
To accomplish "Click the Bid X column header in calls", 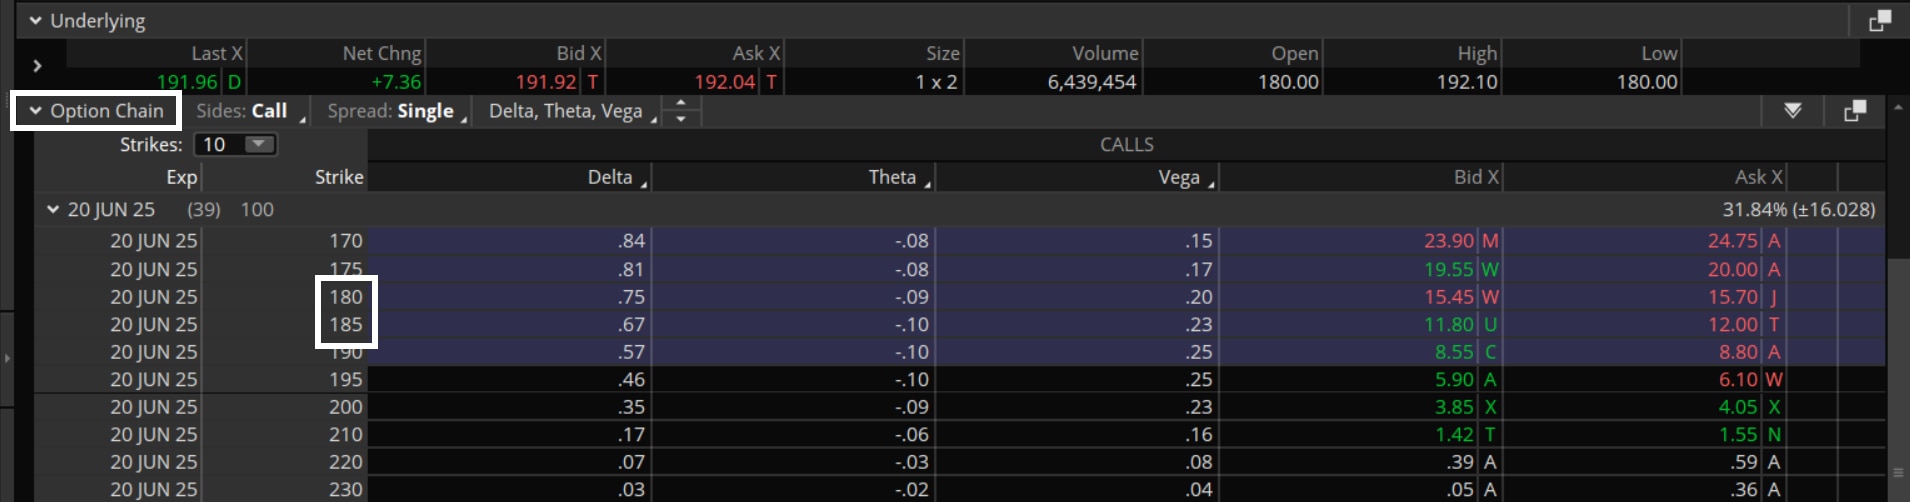I will 1476,177.
